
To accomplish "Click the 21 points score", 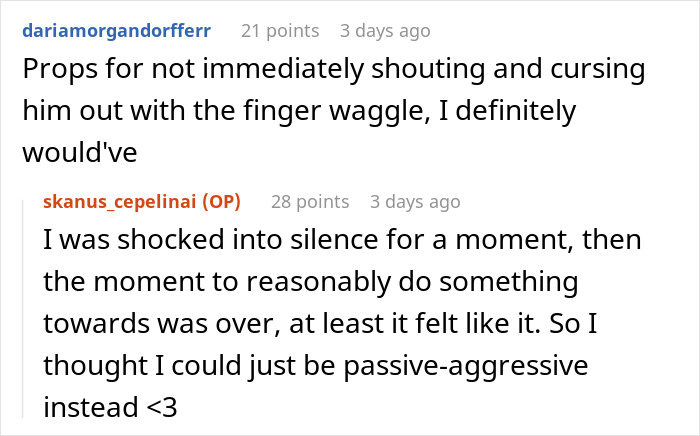I will click(280, 31).
